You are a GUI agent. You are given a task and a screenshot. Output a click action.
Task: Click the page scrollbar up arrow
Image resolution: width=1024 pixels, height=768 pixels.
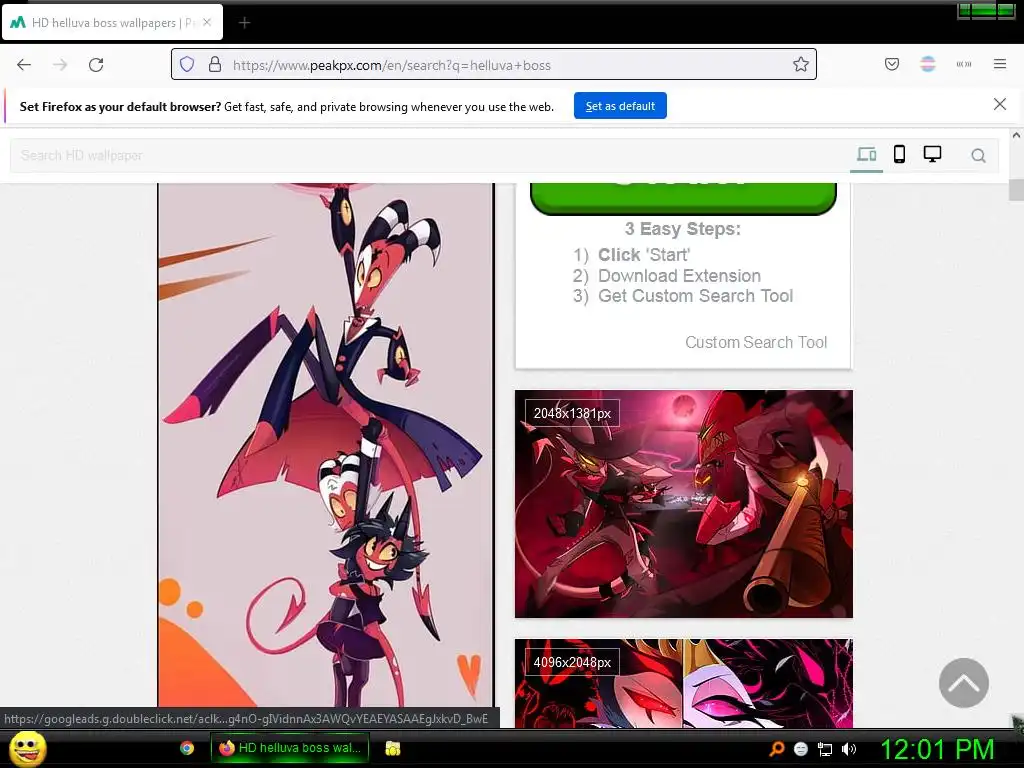click(1016, 135)
